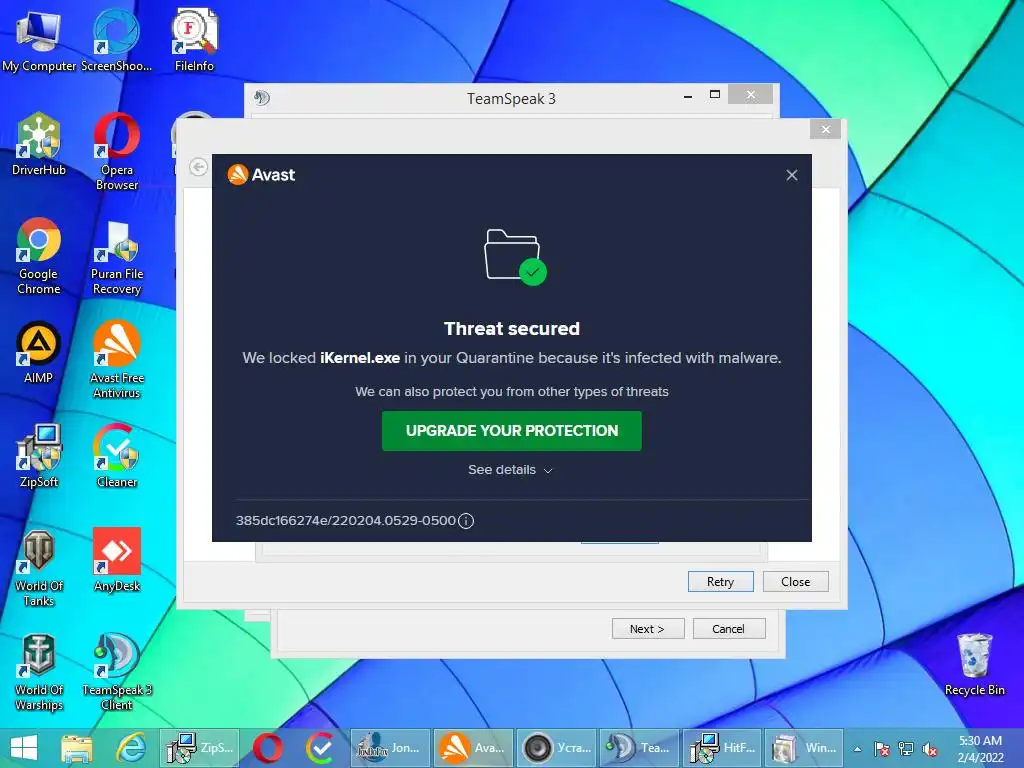The height and width of the screenshot is (768, 1024).
Task: Switch to the Tea... taskbar item
Action: click(639, 748)
